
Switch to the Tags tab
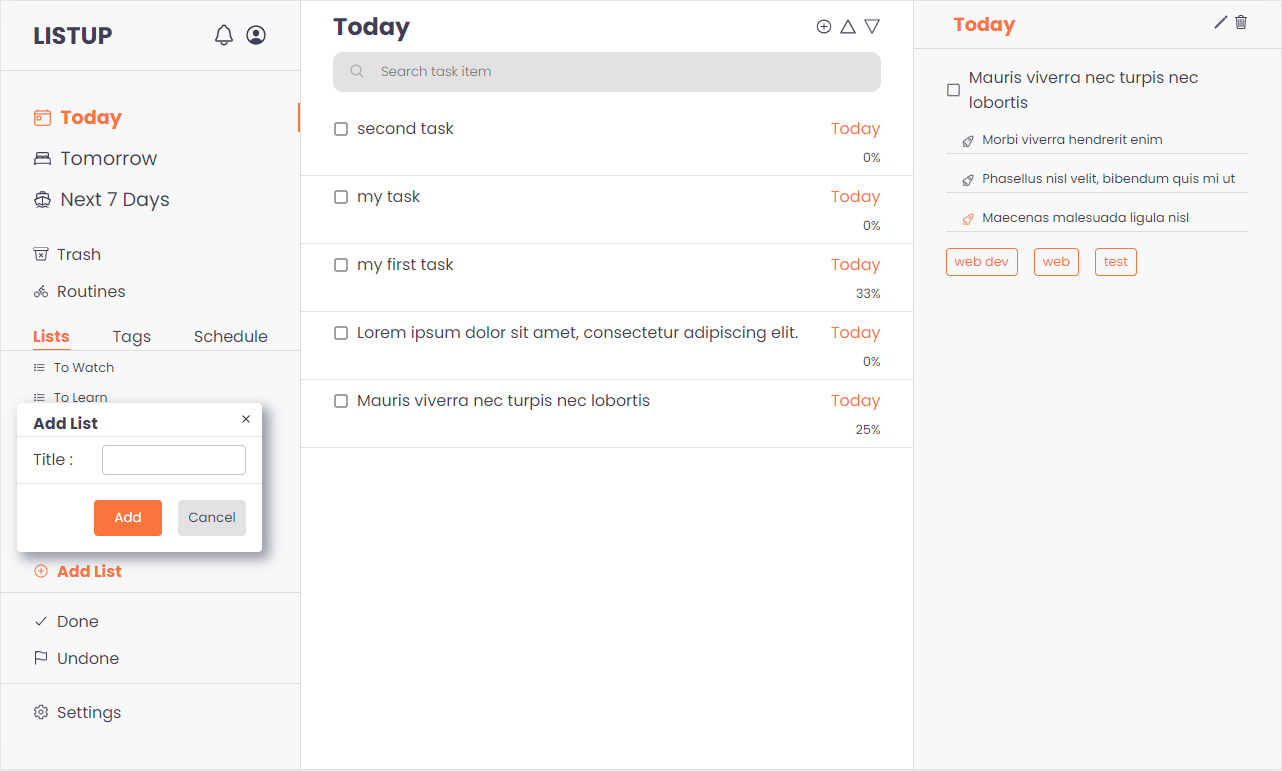(131, 336)
